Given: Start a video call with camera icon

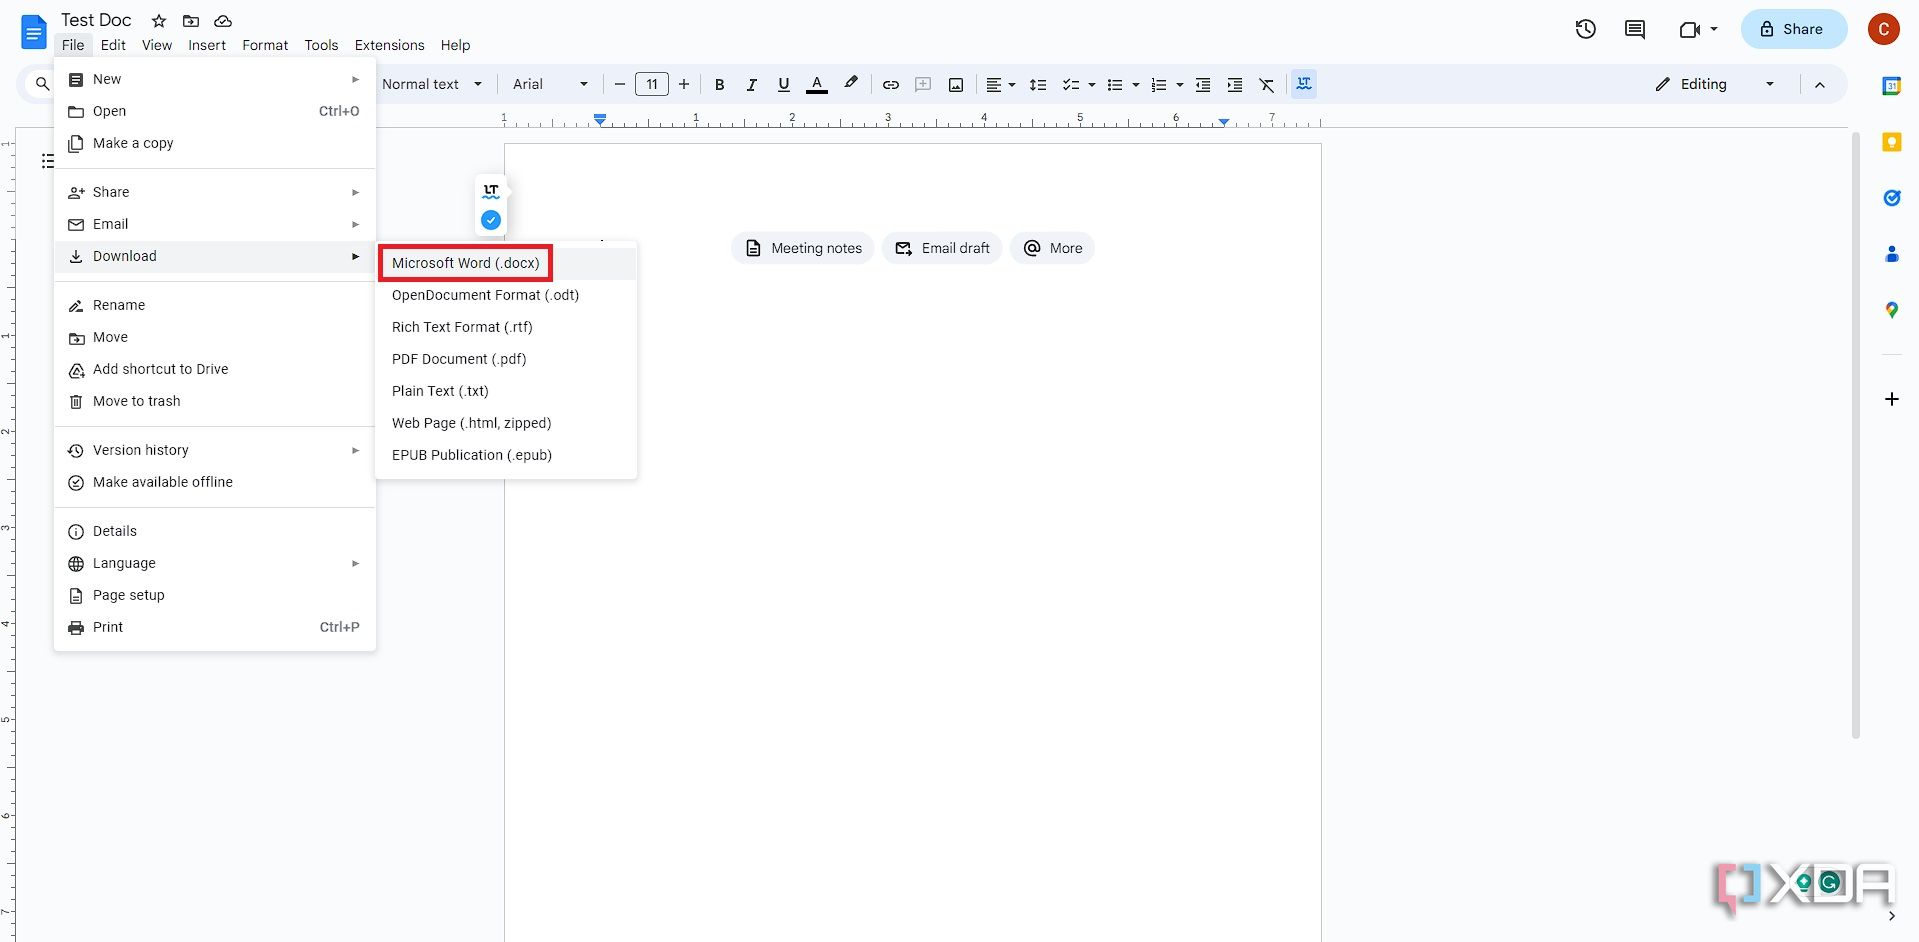Looking at the screenshot, I should (1689, 29).
